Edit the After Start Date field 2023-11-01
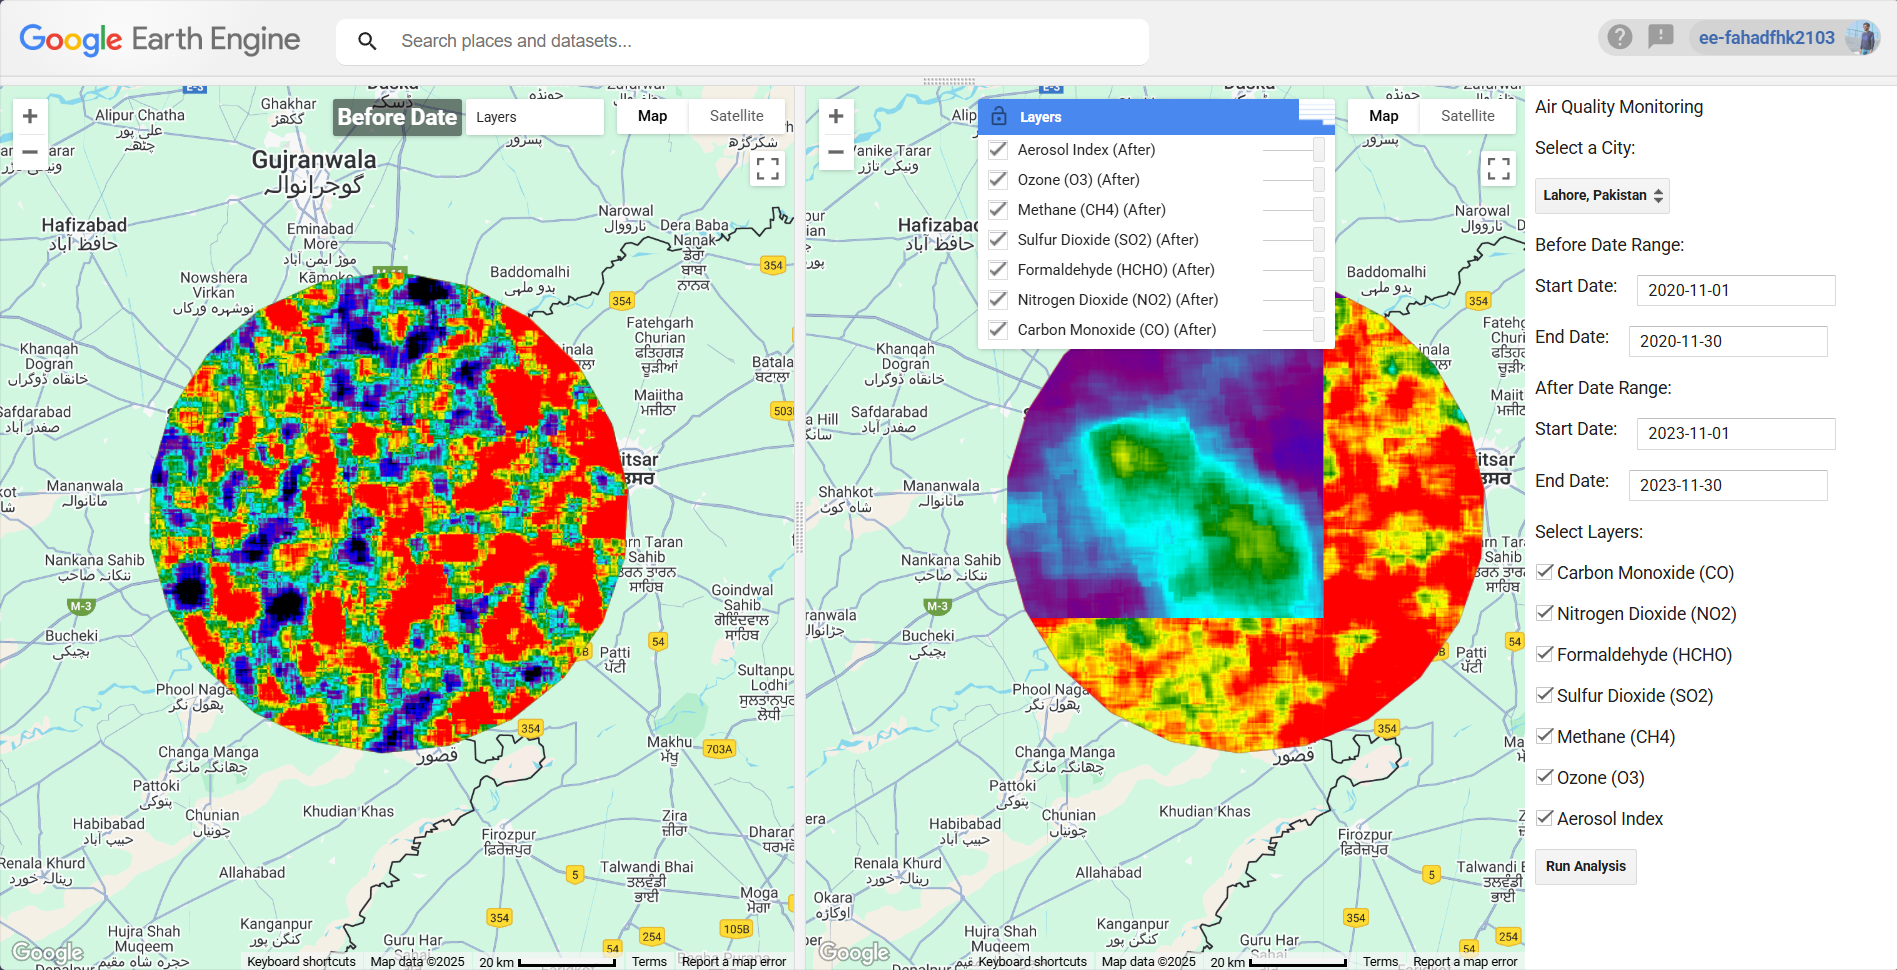This screenshot has width=1897, height=970. tap(1735, 433)
